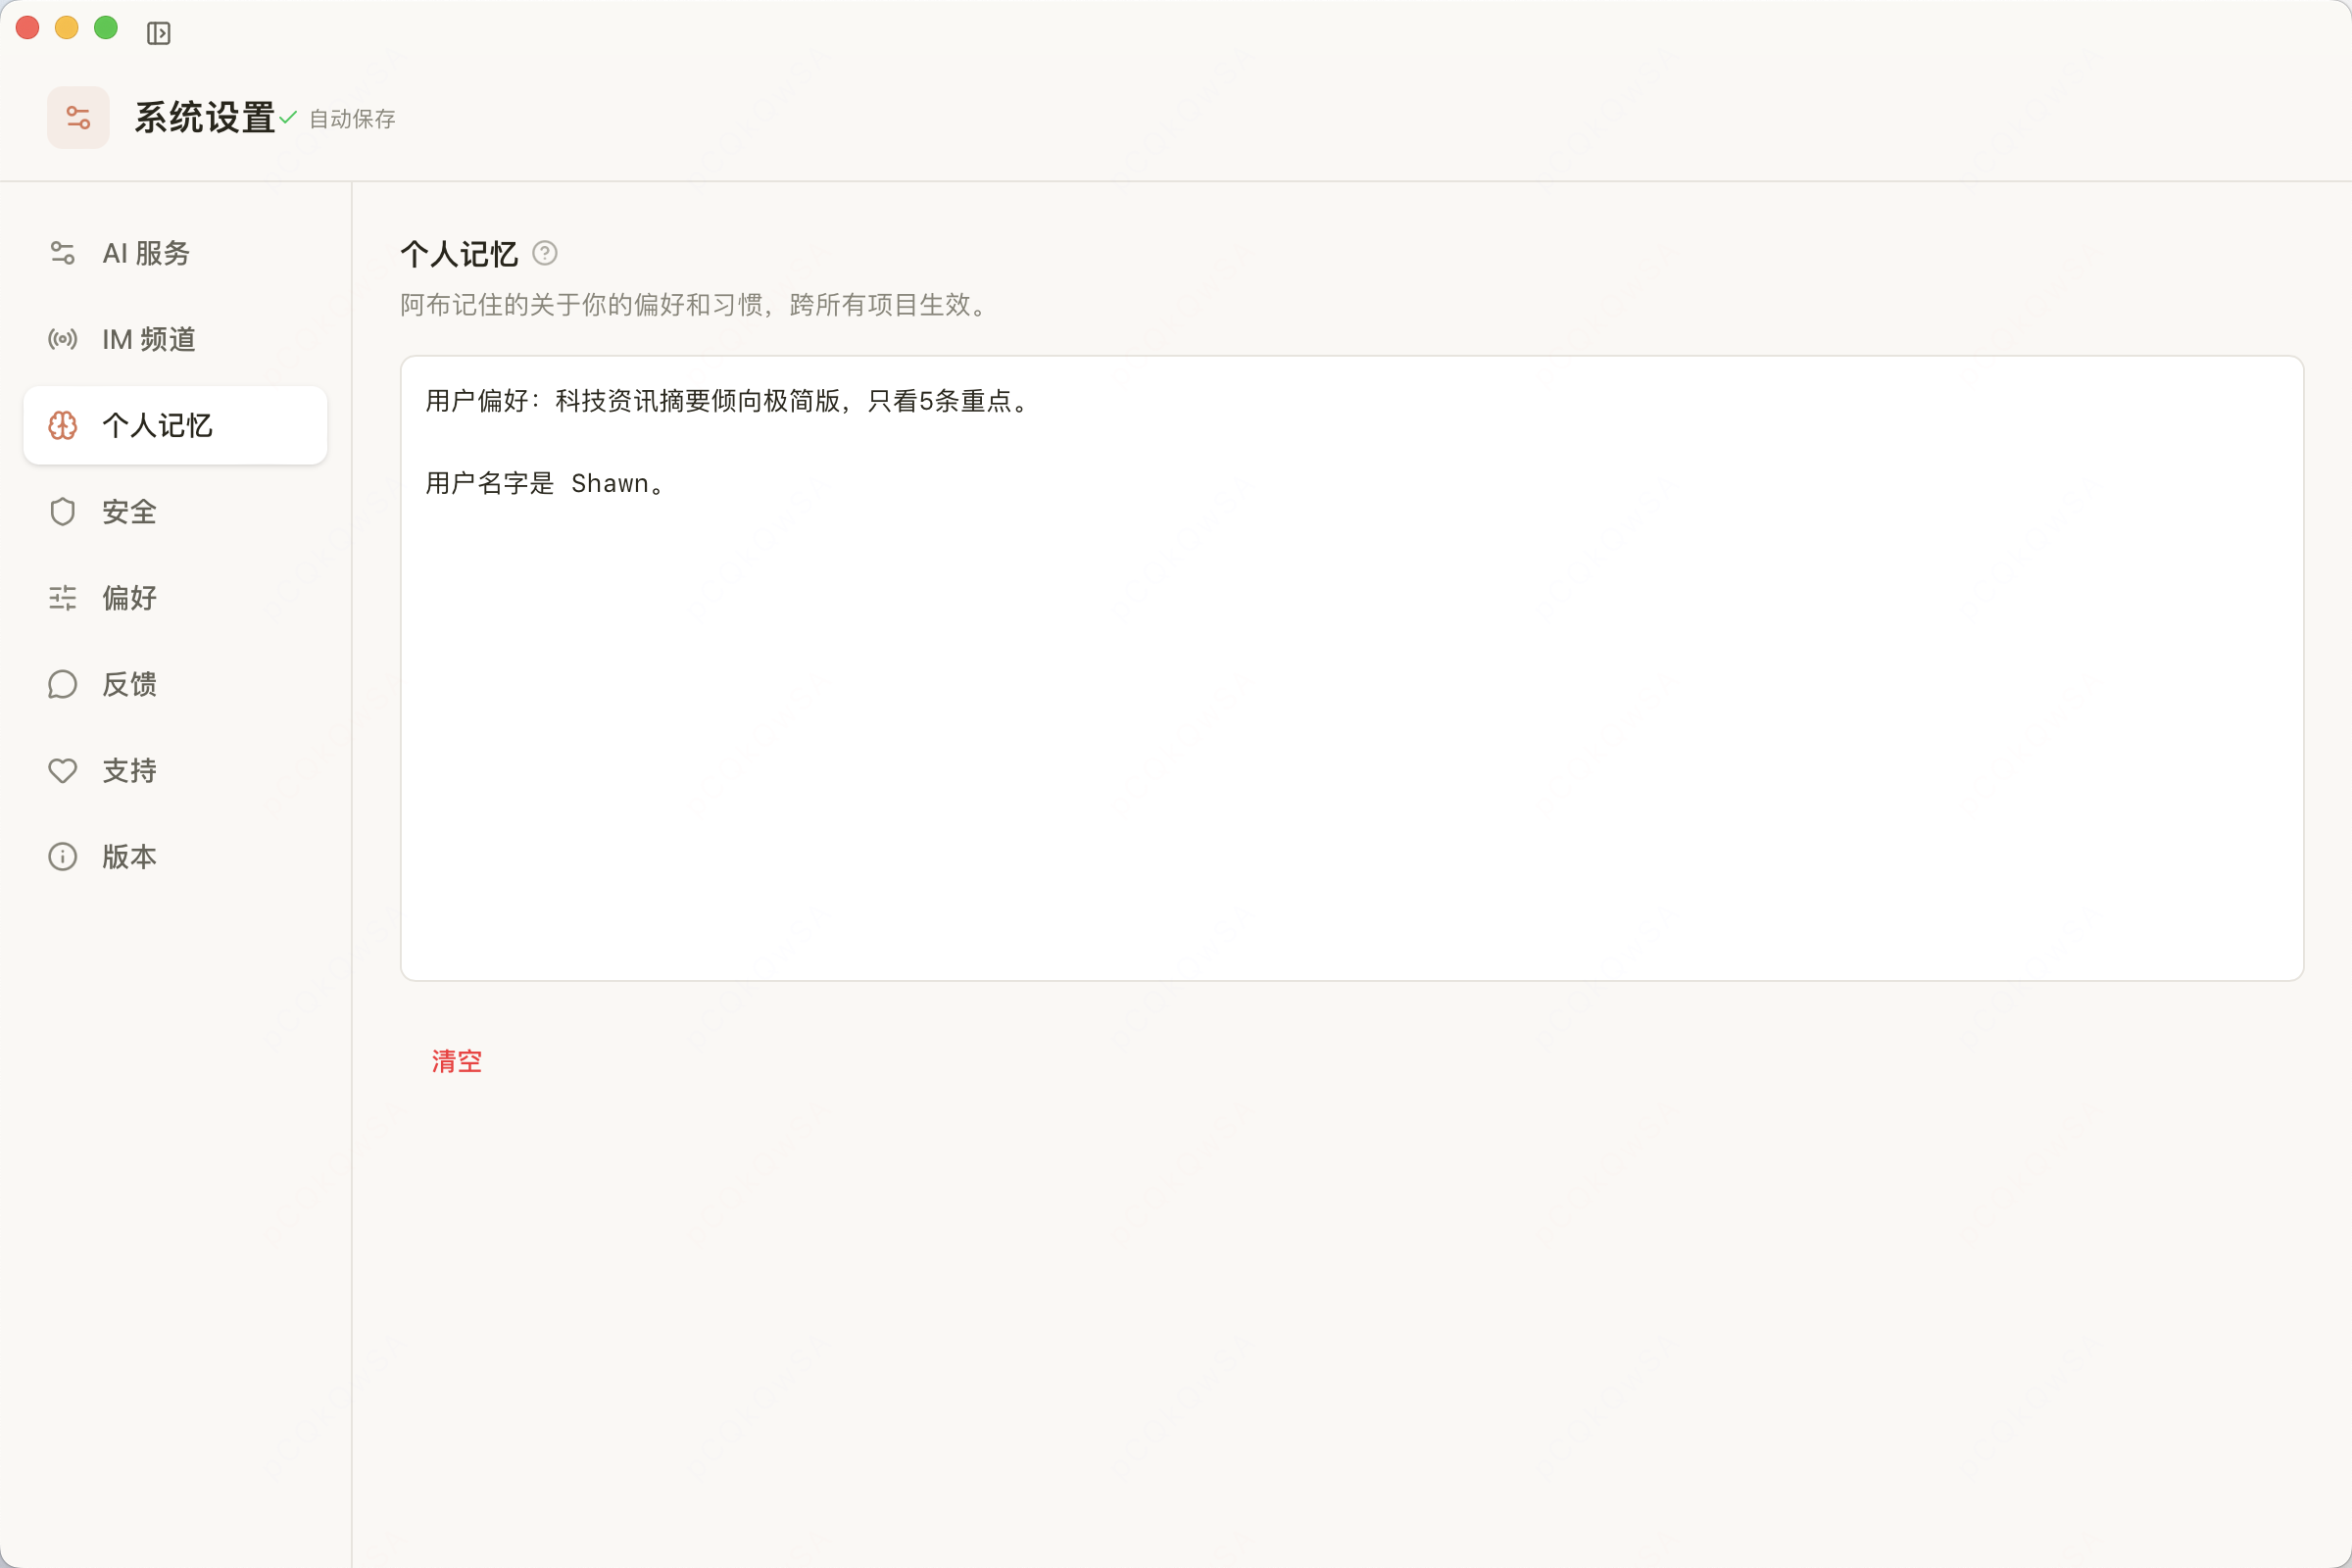The height and width of the screenshot is (1568, 2352).
Task: Click the 自动保存 status label
Action: click(352, 119)
